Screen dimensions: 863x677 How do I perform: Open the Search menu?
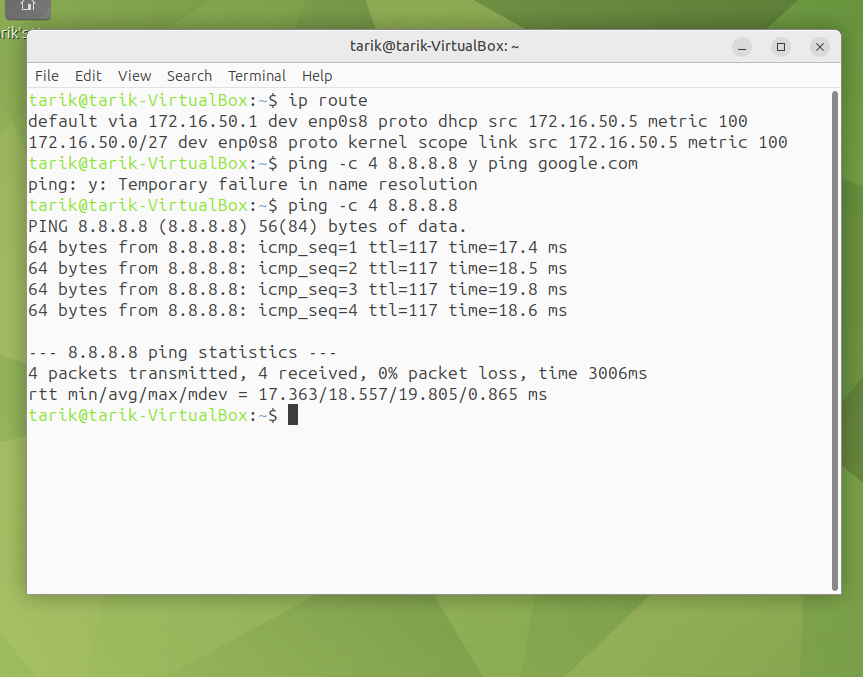pyautogui.click(x=189, y=75)
